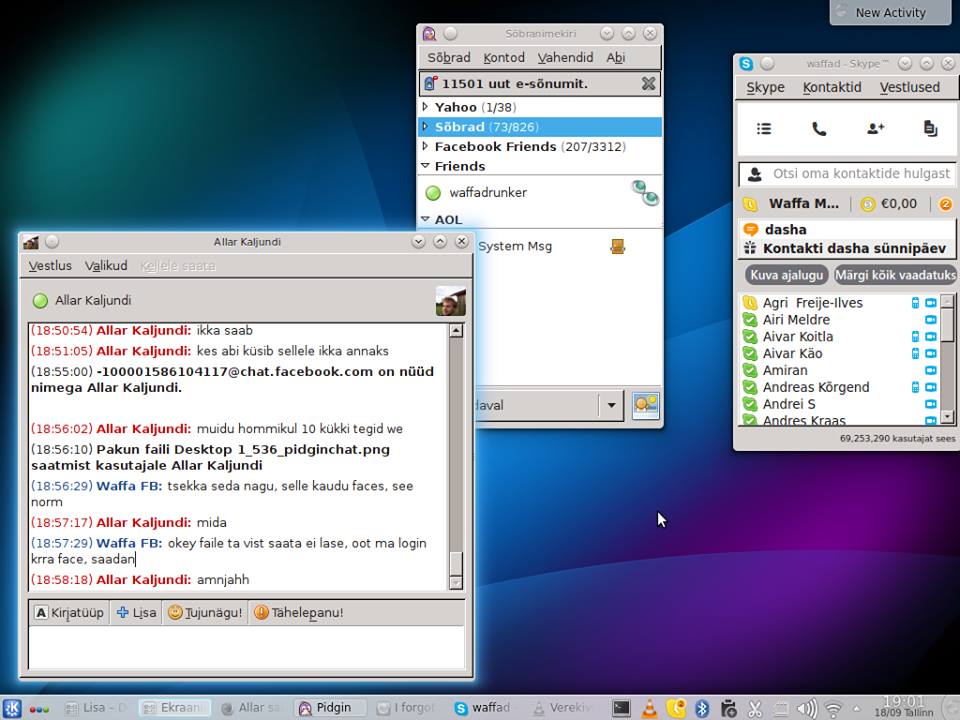This screenshot has width=960, height=720.
Task: Click the orange chat icon beside dasha
Action: (750, 230)
